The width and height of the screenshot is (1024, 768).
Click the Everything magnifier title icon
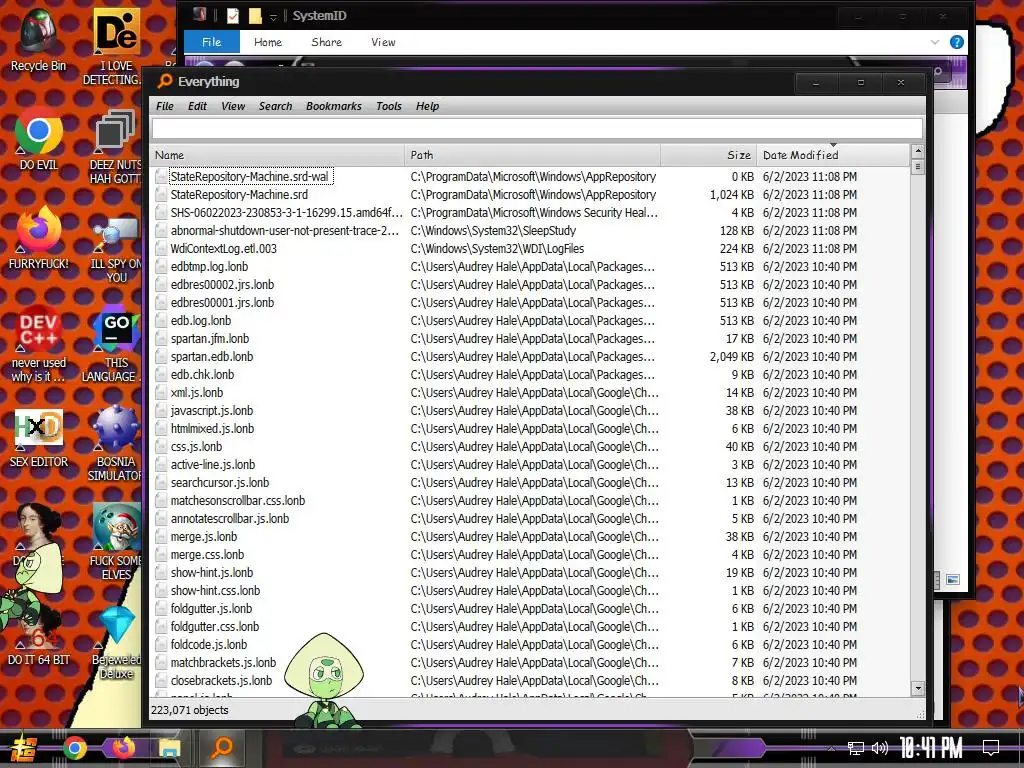pos(165,81)
